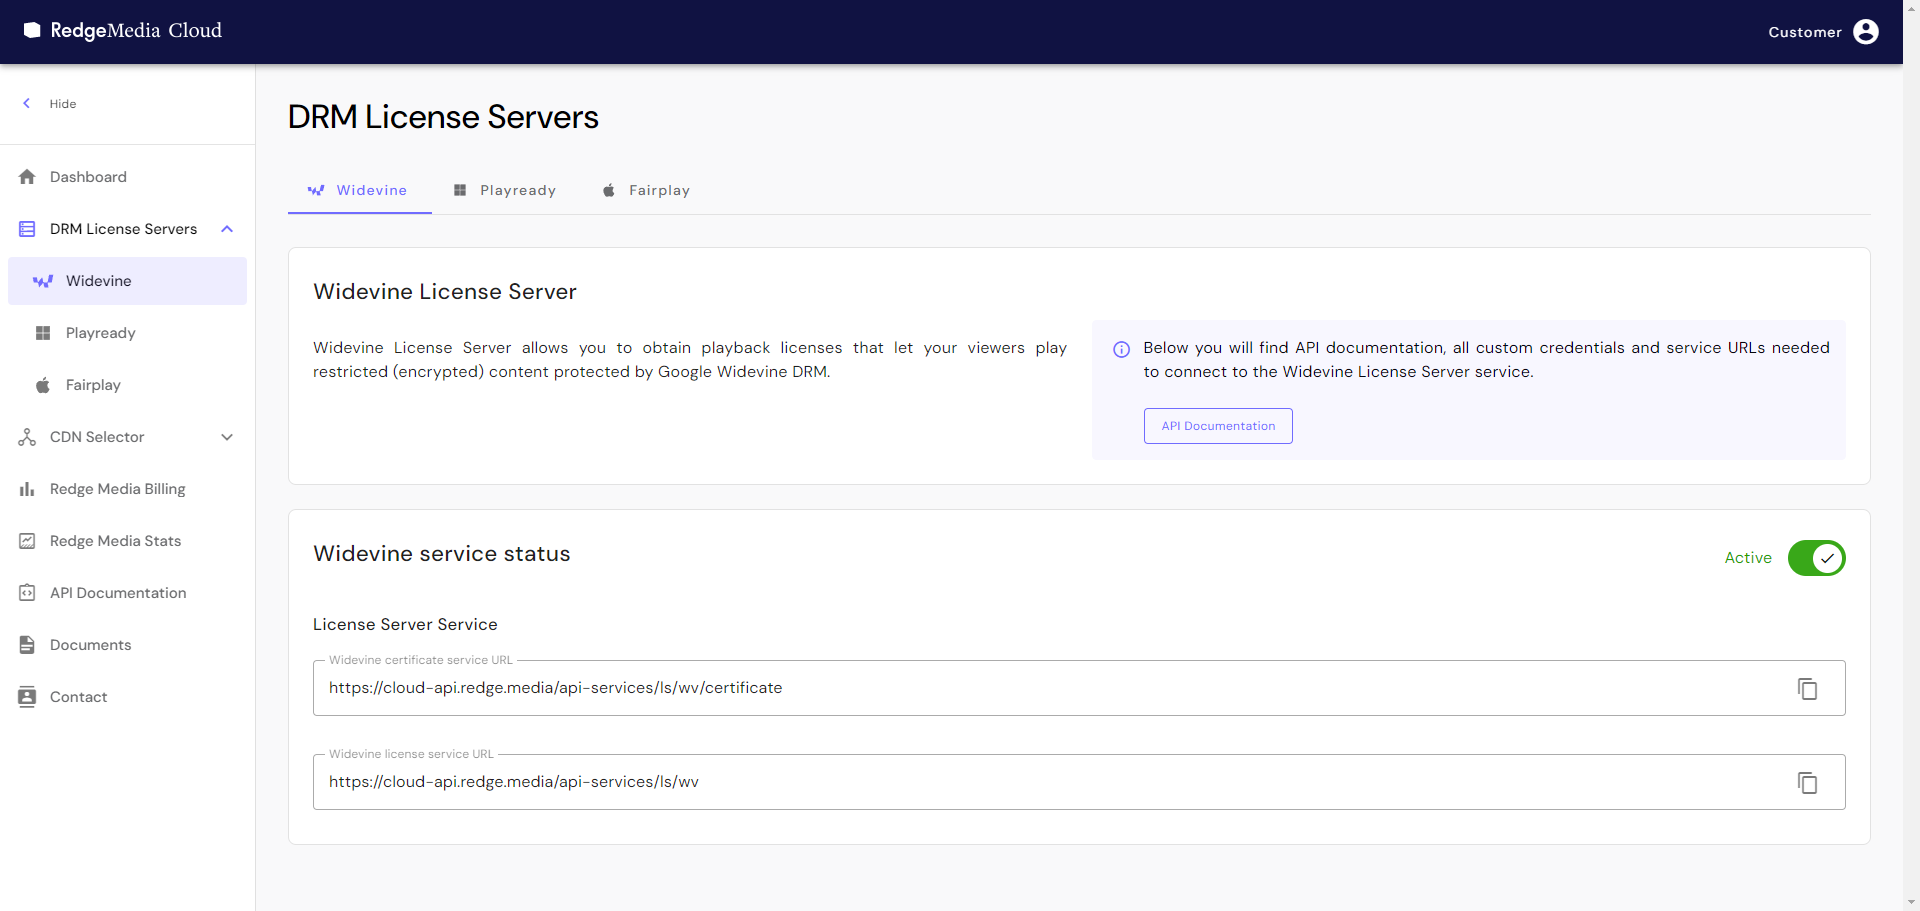Image resolution: width=1920 pixels, height=911 pixels.
Task: Expand the CDN Selector chevron
Action: click(227, 437)
